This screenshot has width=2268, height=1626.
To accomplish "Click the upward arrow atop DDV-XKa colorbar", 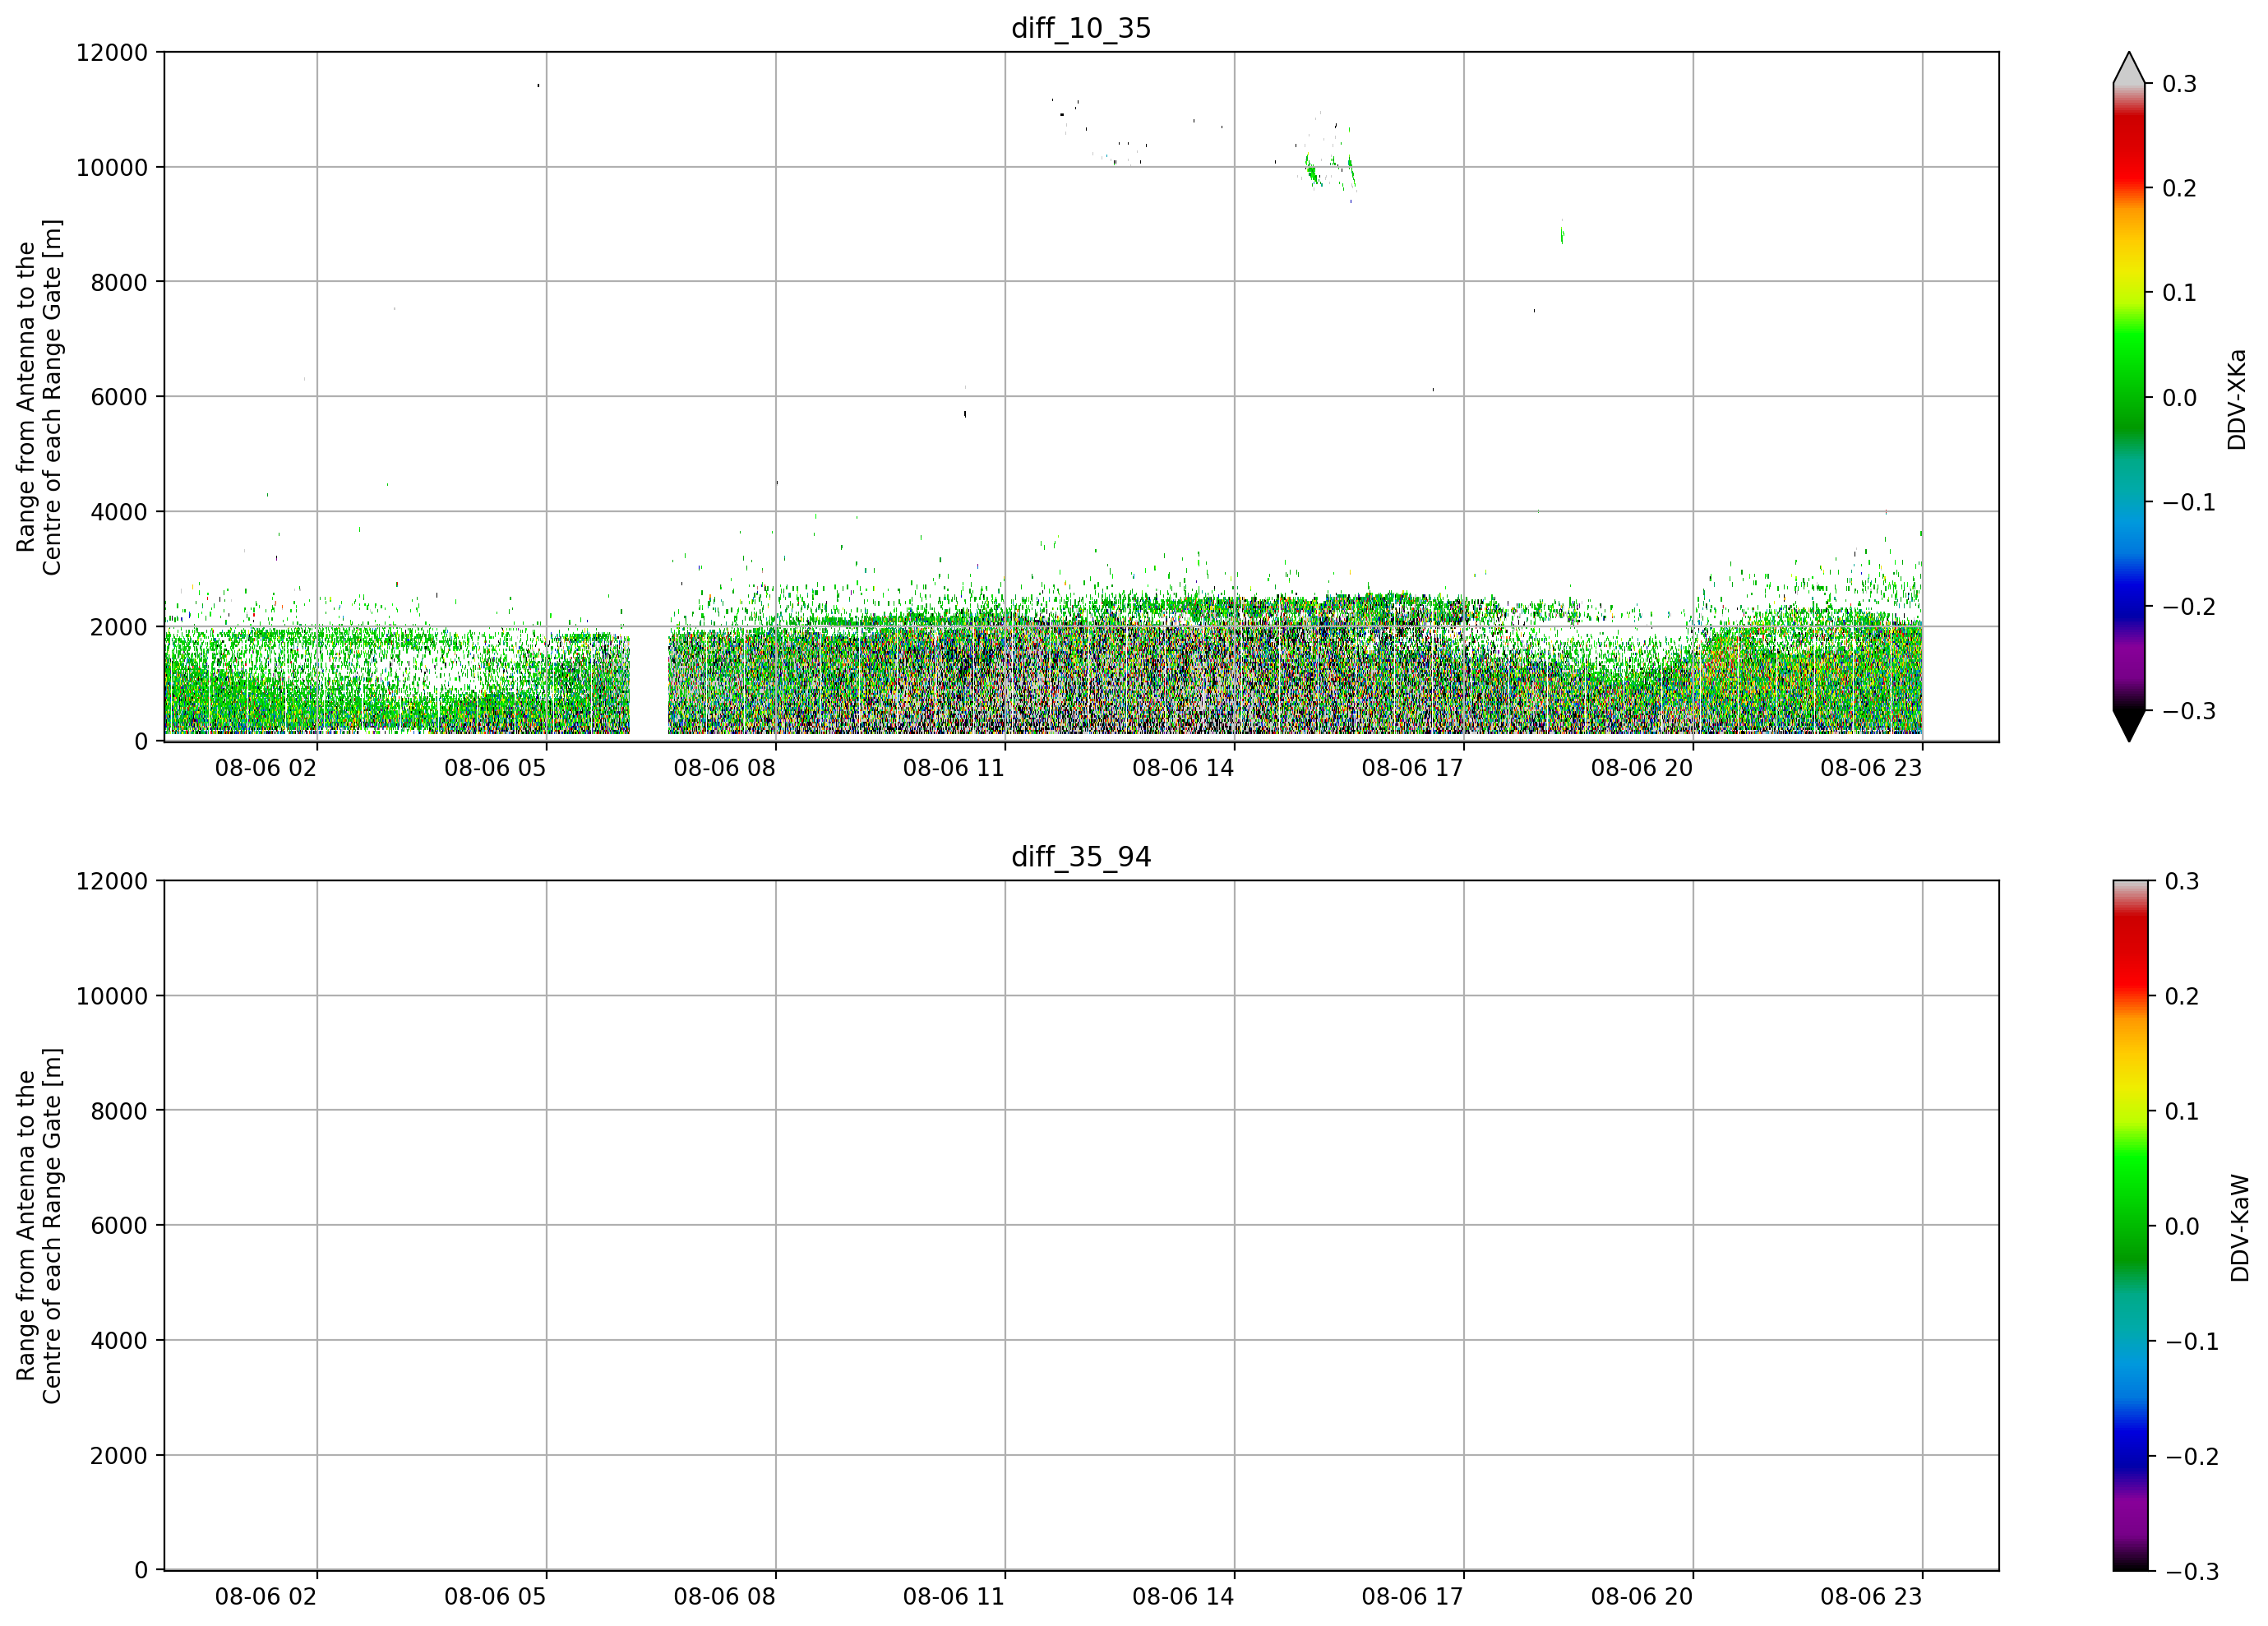I will click(2129, 68).
